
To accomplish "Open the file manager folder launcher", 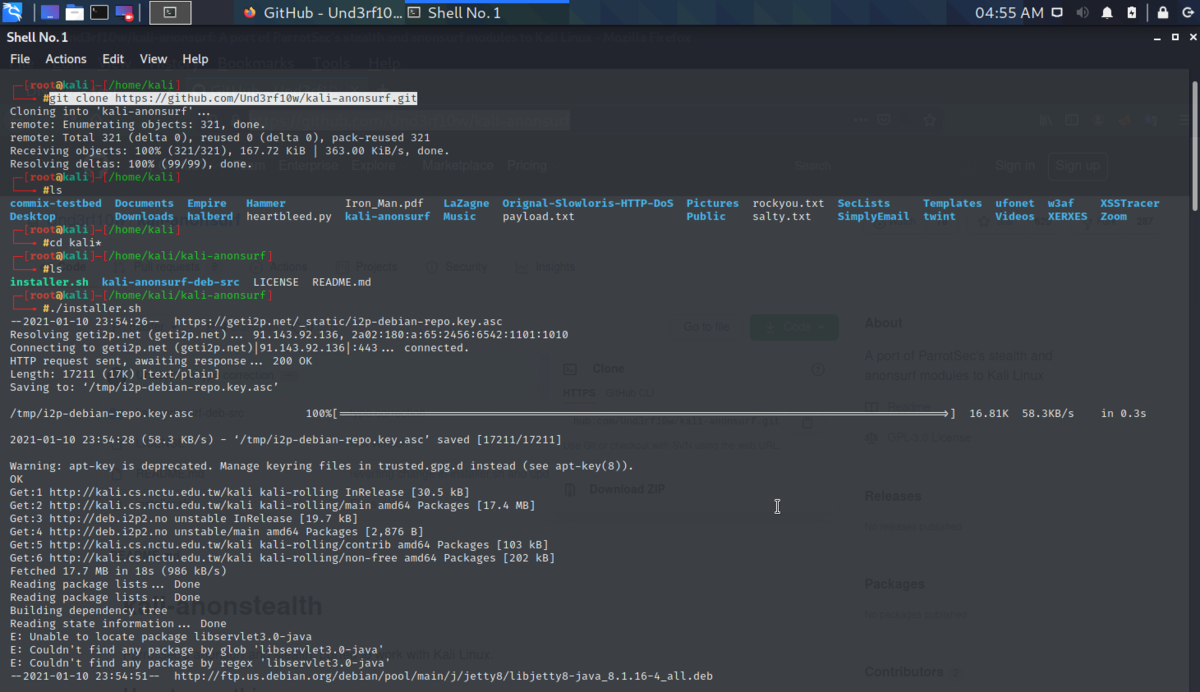I will (x=74, y=13).
